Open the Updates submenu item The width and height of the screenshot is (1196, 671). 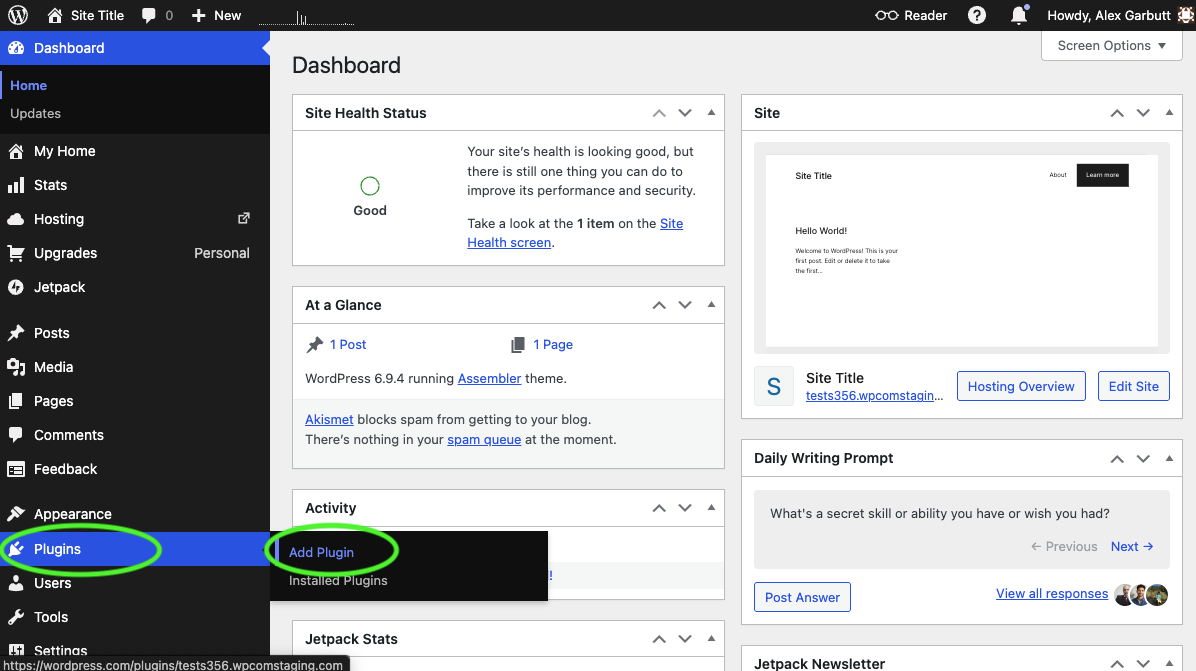[35, 114]
